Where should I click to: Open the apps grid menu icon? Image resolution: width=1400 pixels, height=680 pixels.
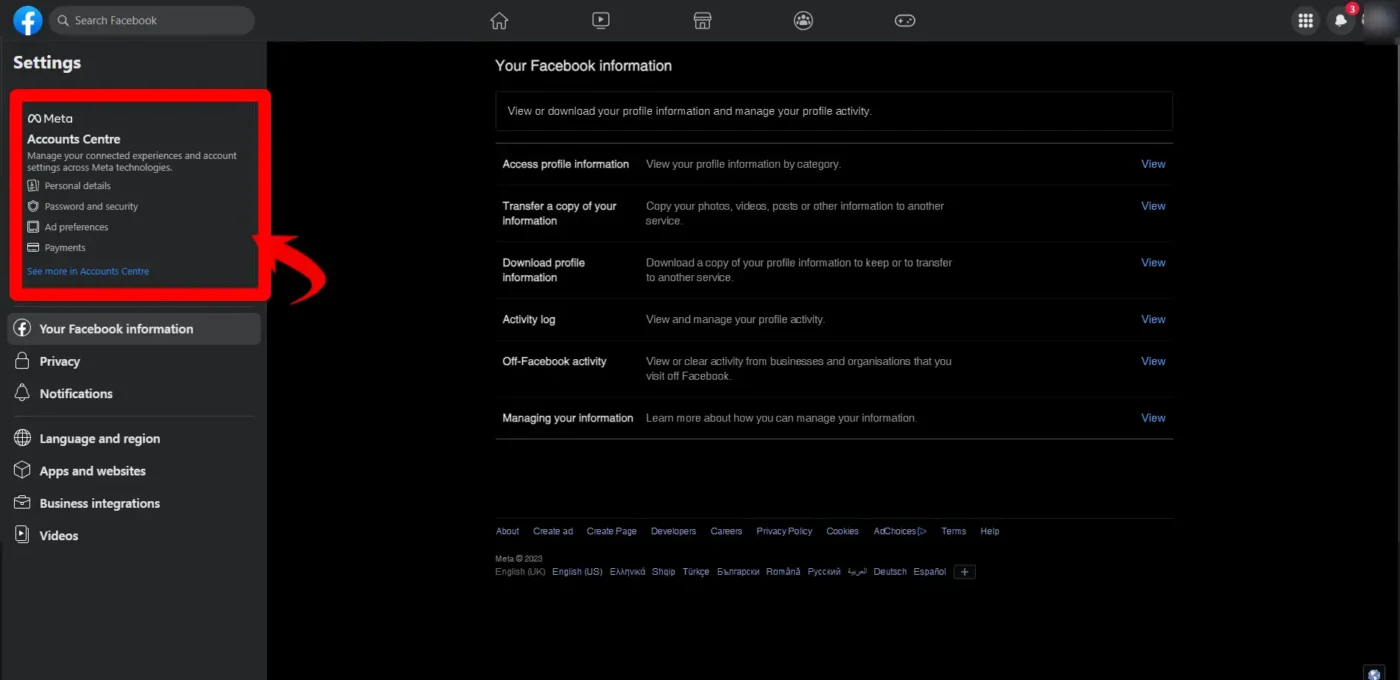(x=1305, y=20)
